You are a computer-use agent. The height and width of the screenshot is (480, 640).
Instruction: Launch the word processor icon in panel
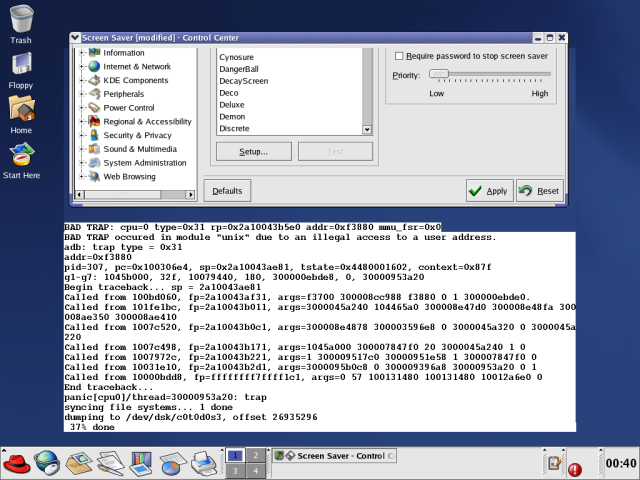tap(111, 463)
